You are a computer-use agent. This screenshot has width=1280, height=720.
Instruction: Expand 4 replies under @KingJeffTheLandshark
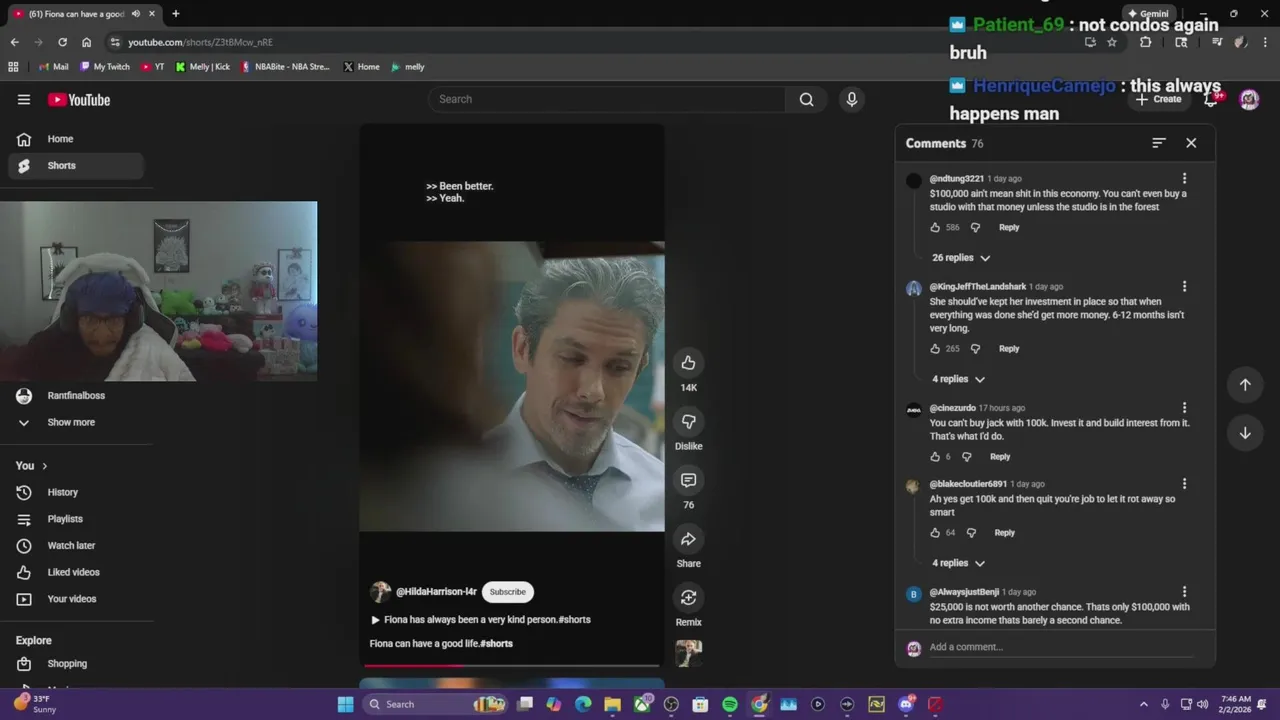point(958,379)
